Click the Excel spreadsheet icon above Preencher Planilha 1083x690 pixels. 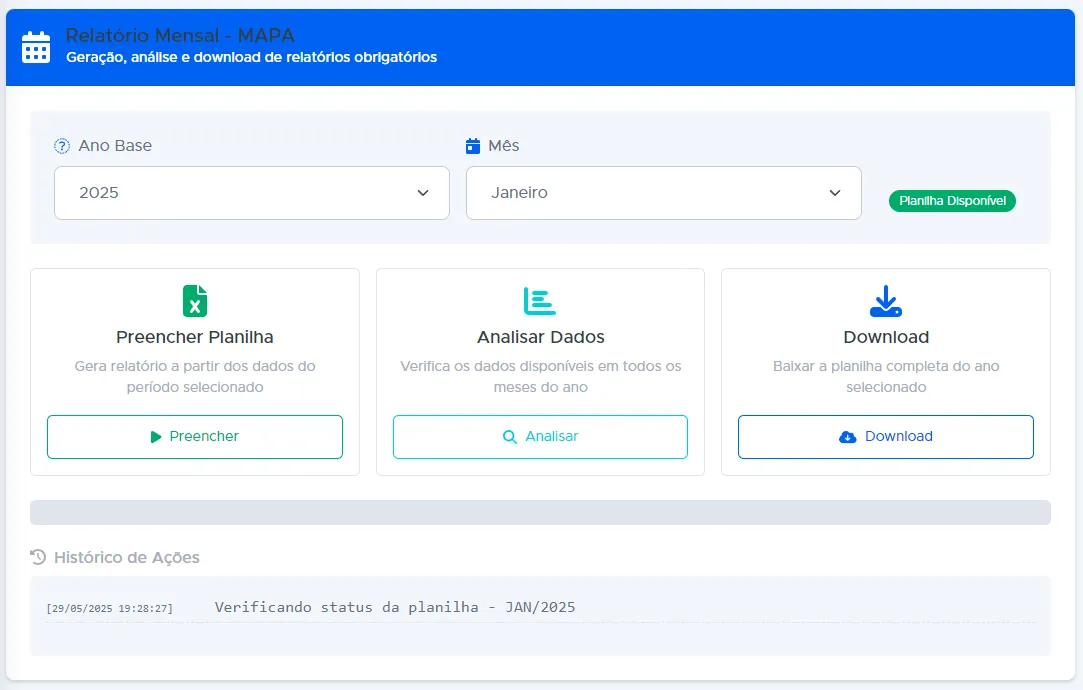[195, 301]
